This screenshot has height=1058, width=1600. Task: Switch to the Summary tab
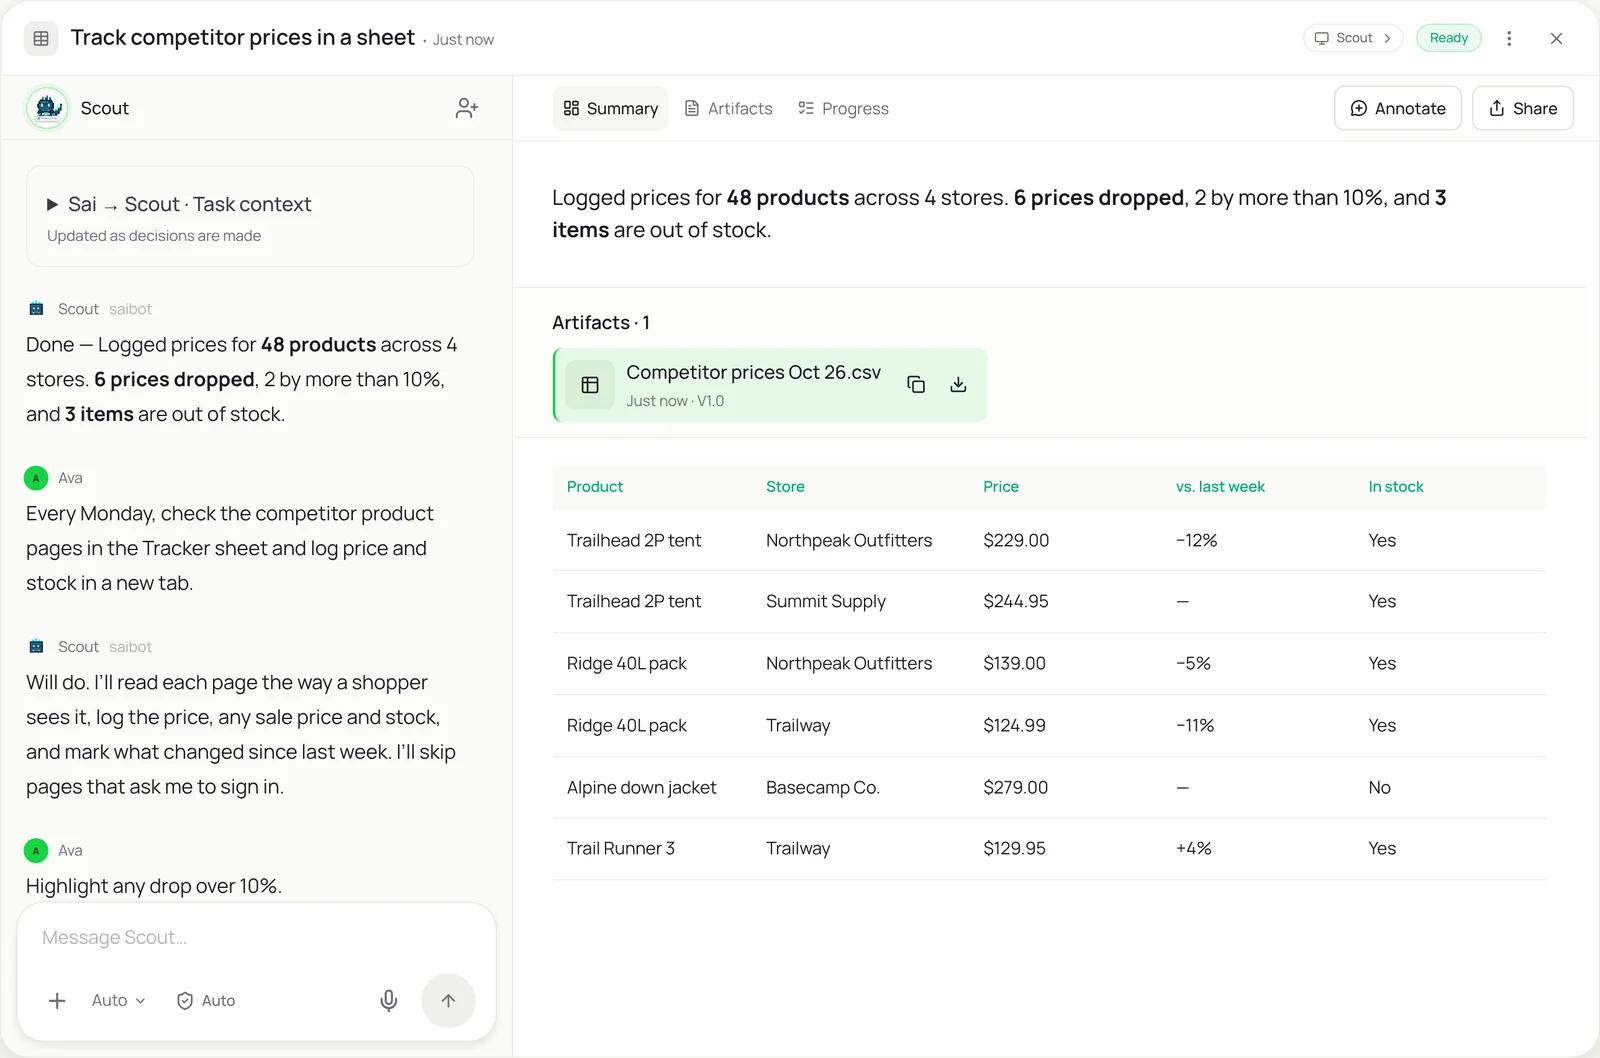click(610, 108)
